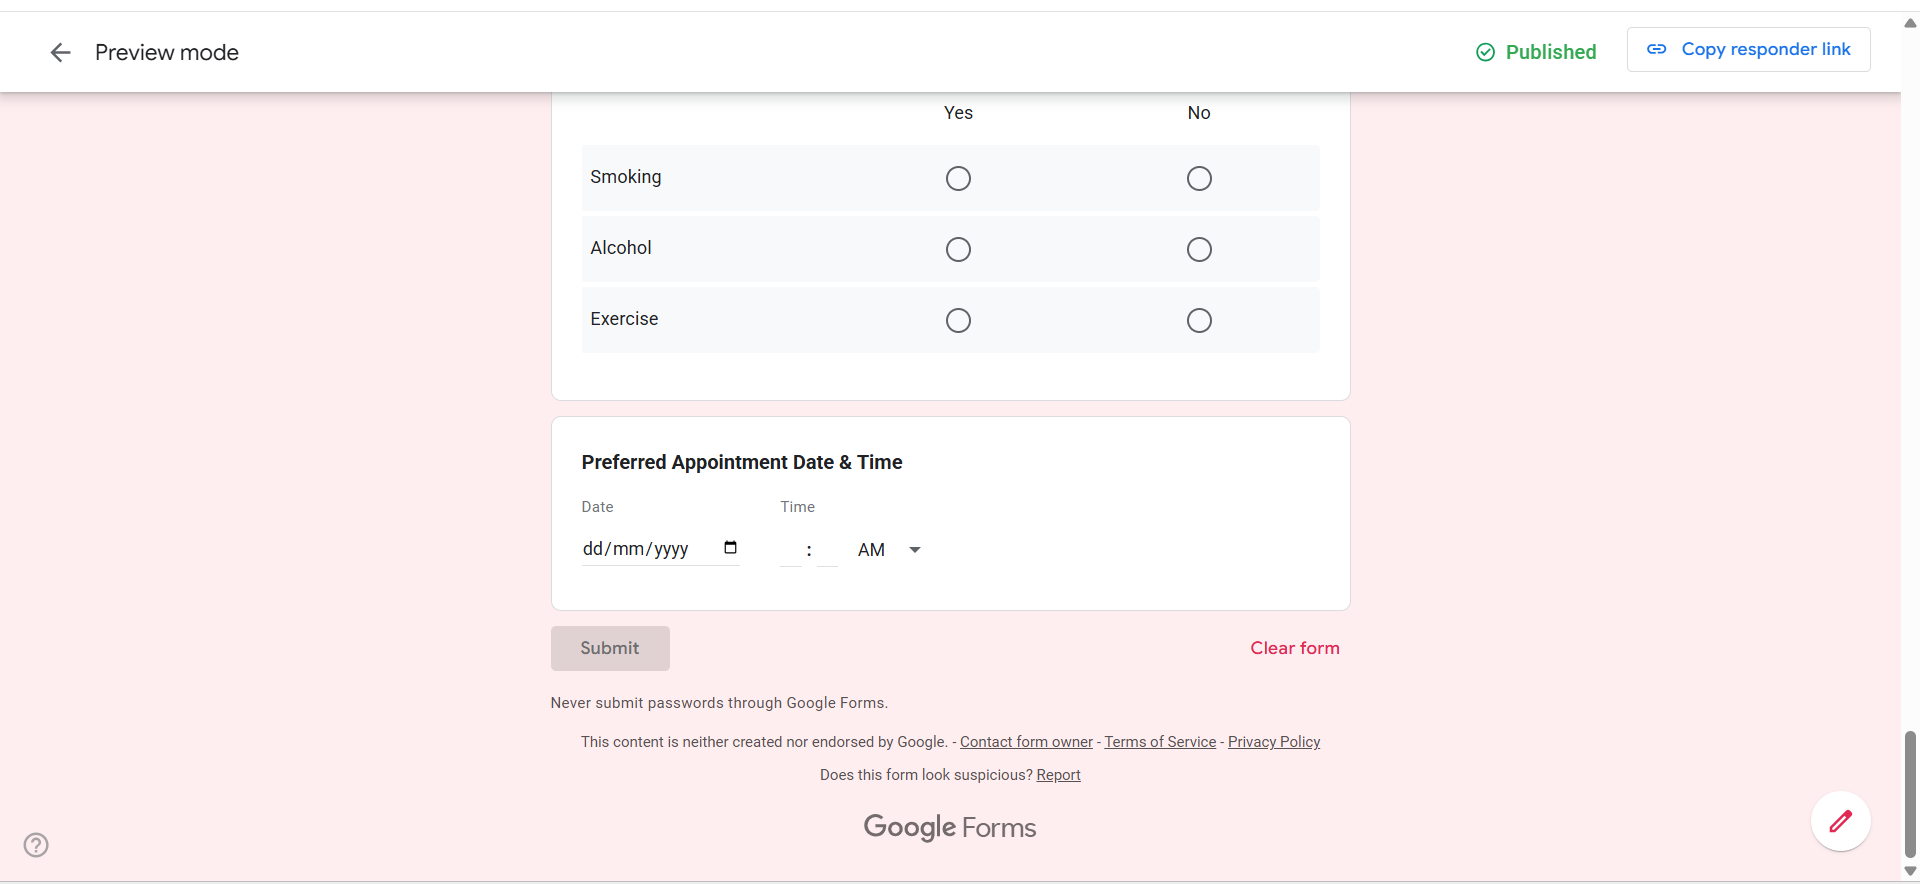
Task: Select No for Exercise
Action: point(1199,320)
